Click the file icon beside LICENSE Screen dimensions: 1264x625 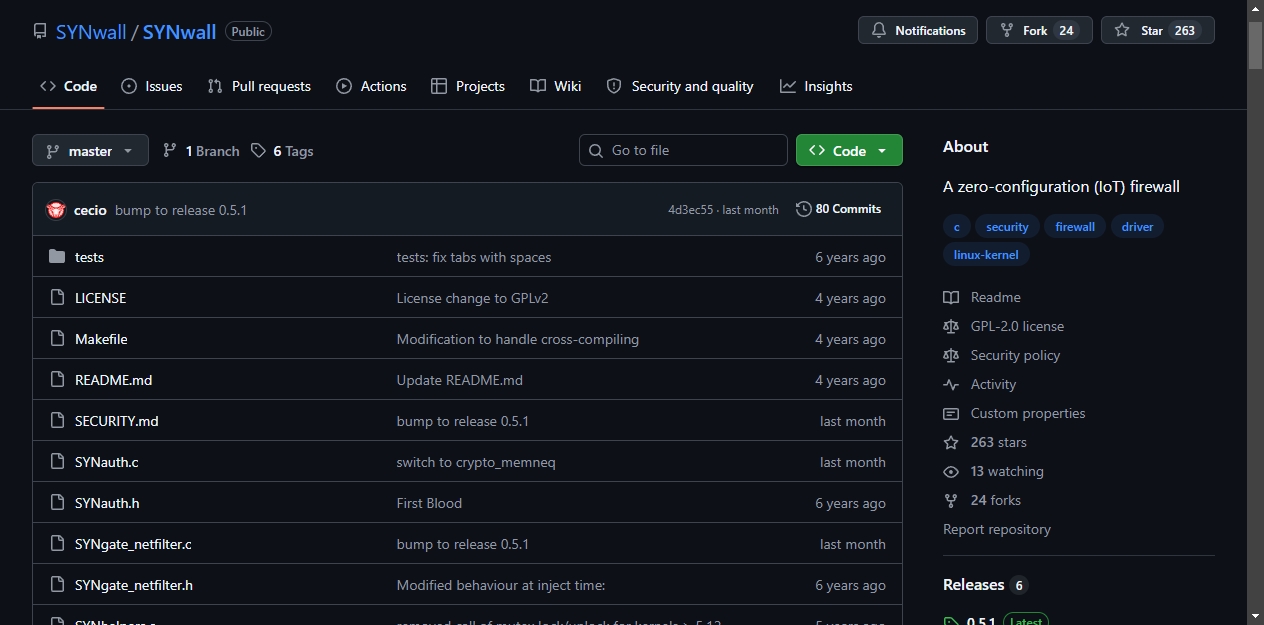click(57, 298)
